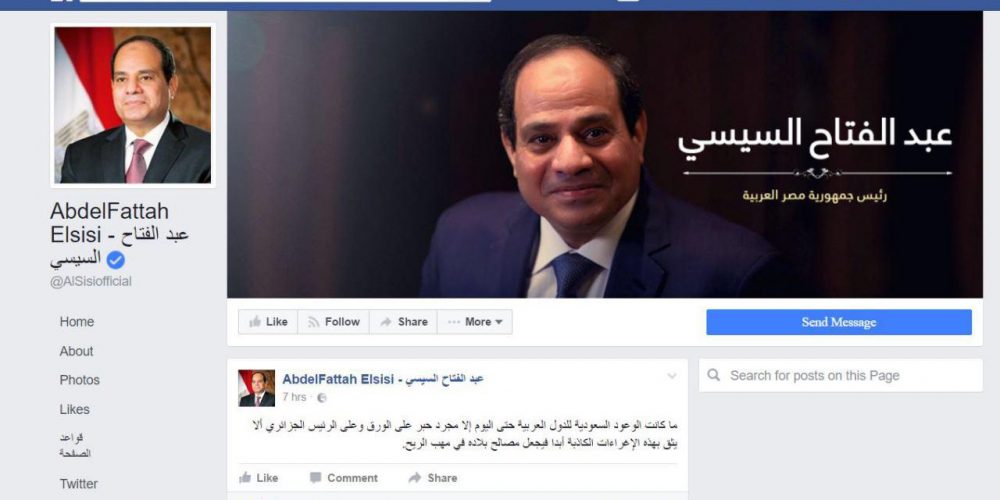The image size is (1000, 500).
Task: Select Photos in the left sidebar
Action: pyautogui.click(x=80, y=380)
